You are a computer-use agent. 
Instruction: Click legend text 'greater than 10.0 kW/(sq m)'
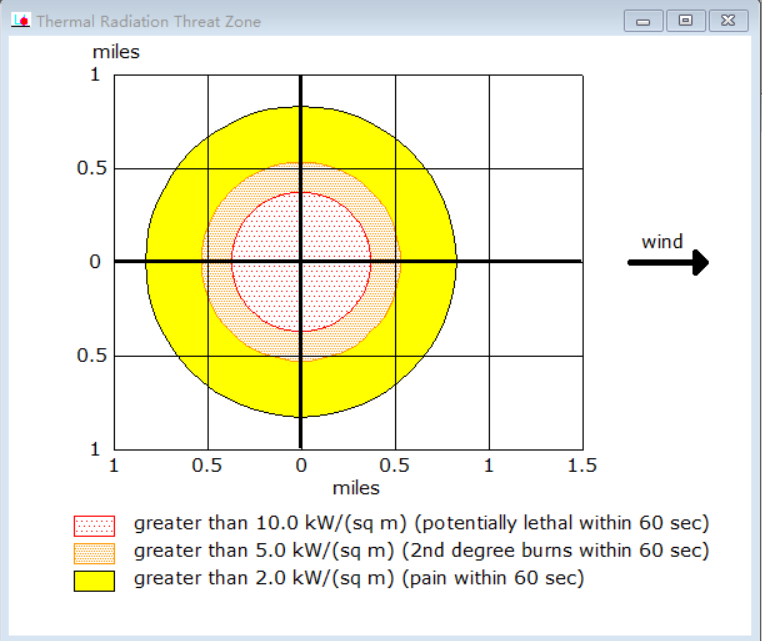pyautogui.click(x=270, y=523)
